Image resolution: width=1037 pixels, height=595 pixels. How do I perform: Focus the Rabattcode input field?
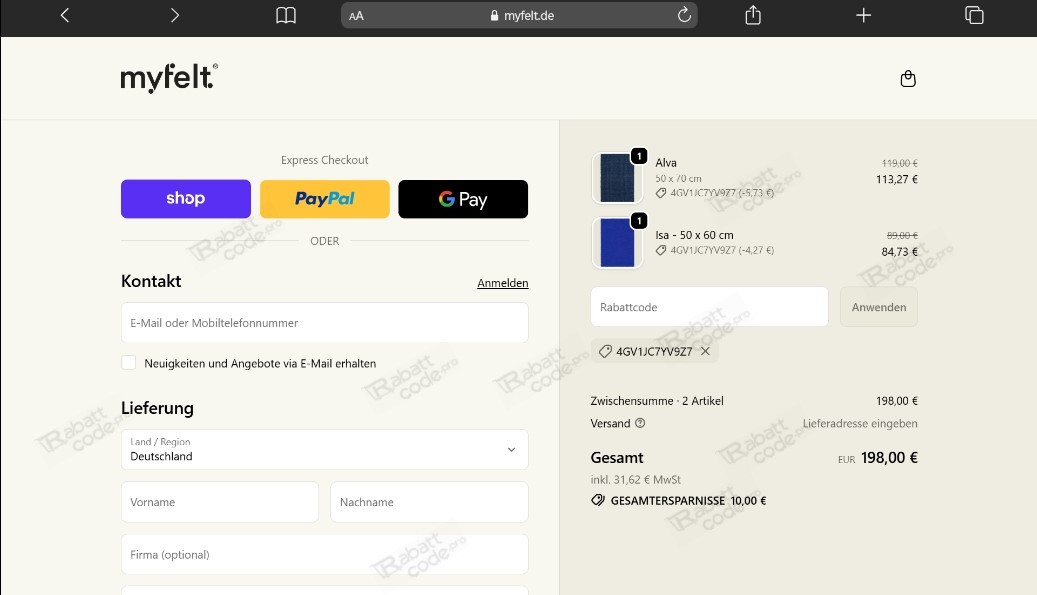[x=709, y=307]
